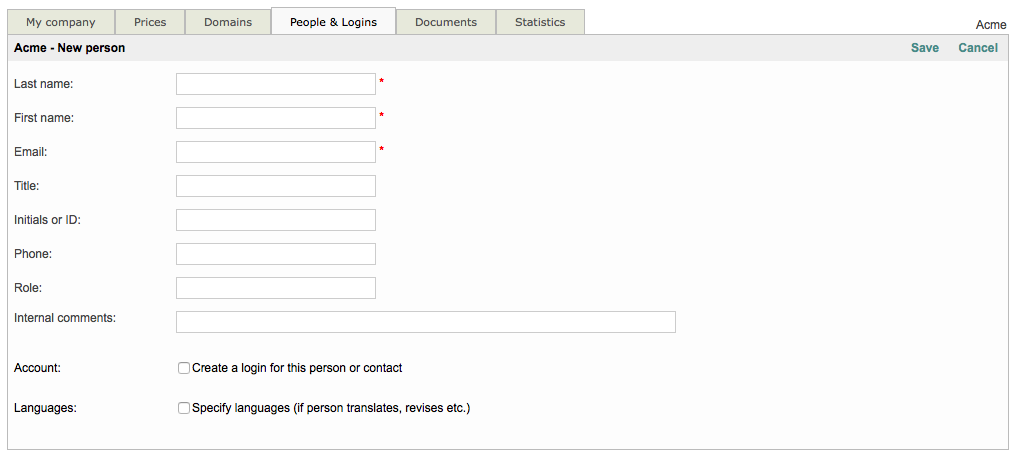Viewport: 1017px width, 457px height.
Task: Click the Phone number field
Action: tap(276, 254)
